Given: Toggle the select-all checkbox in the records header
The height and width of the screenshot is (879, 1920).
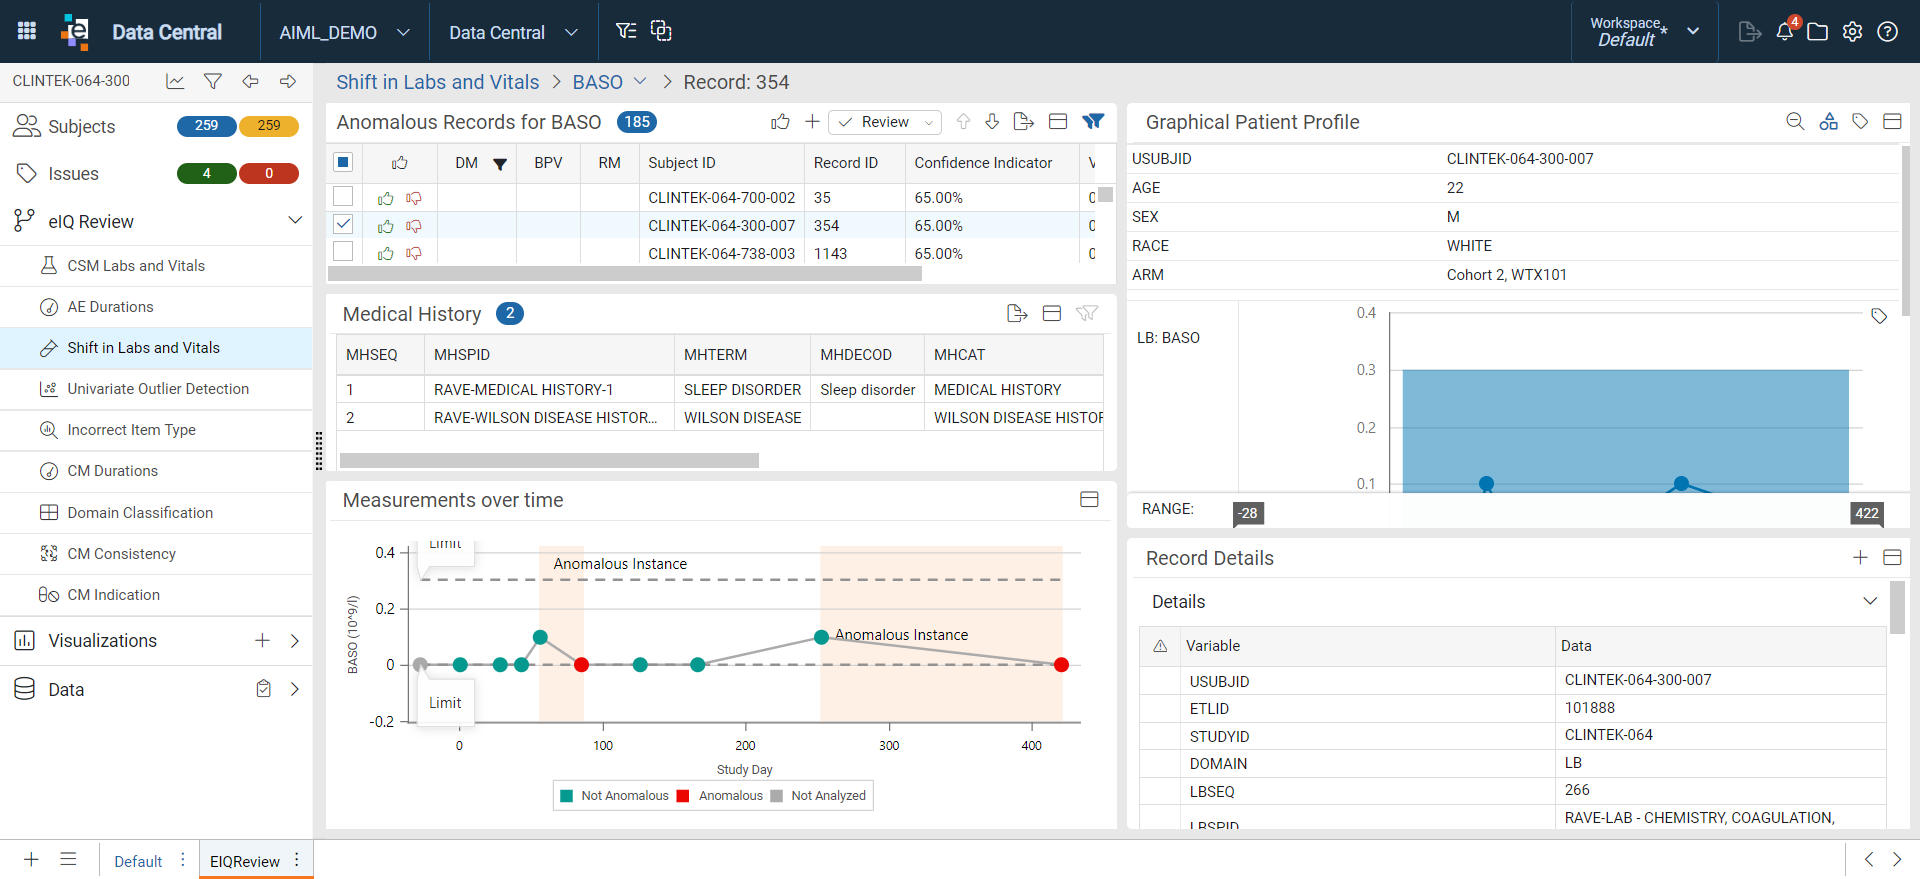Looking at the screenshot, I should 343,162.
